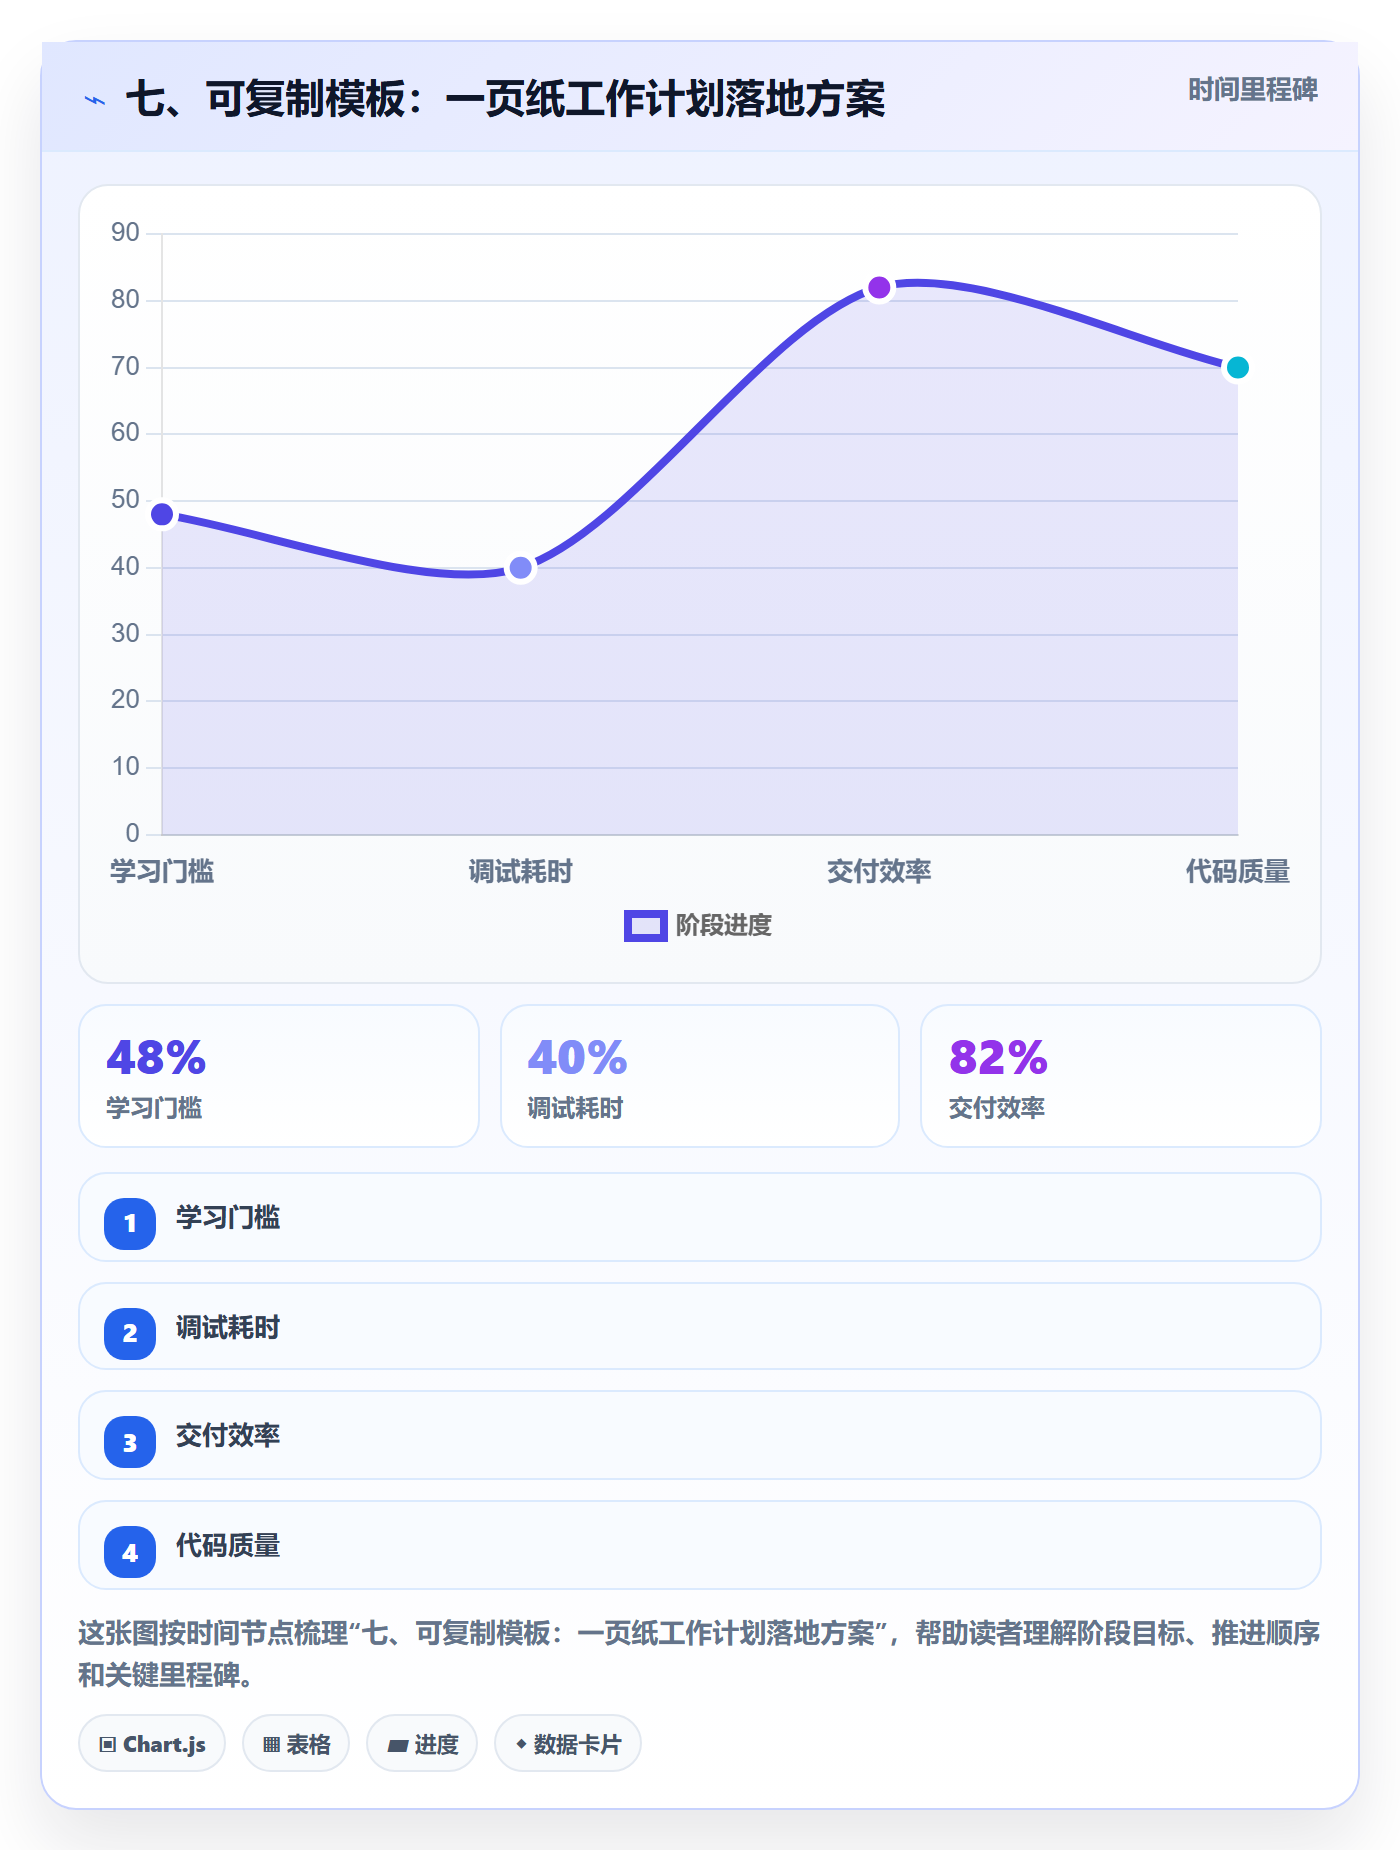Open the 40% 调试耗时 stat card
Screen dimensions: 1400x1850
[700, 1076]
